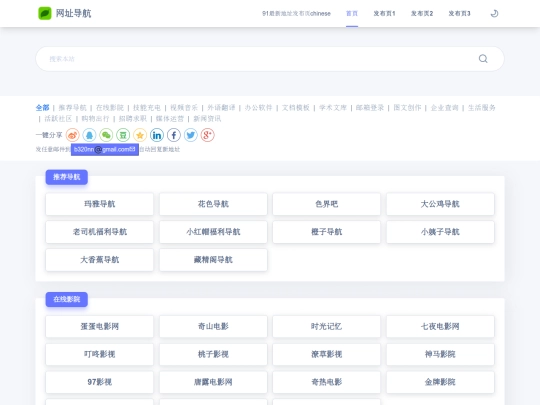Select the 推荐导航 category filter link
The width and height of the screenshot is (540, 405).
coord(72,108)
